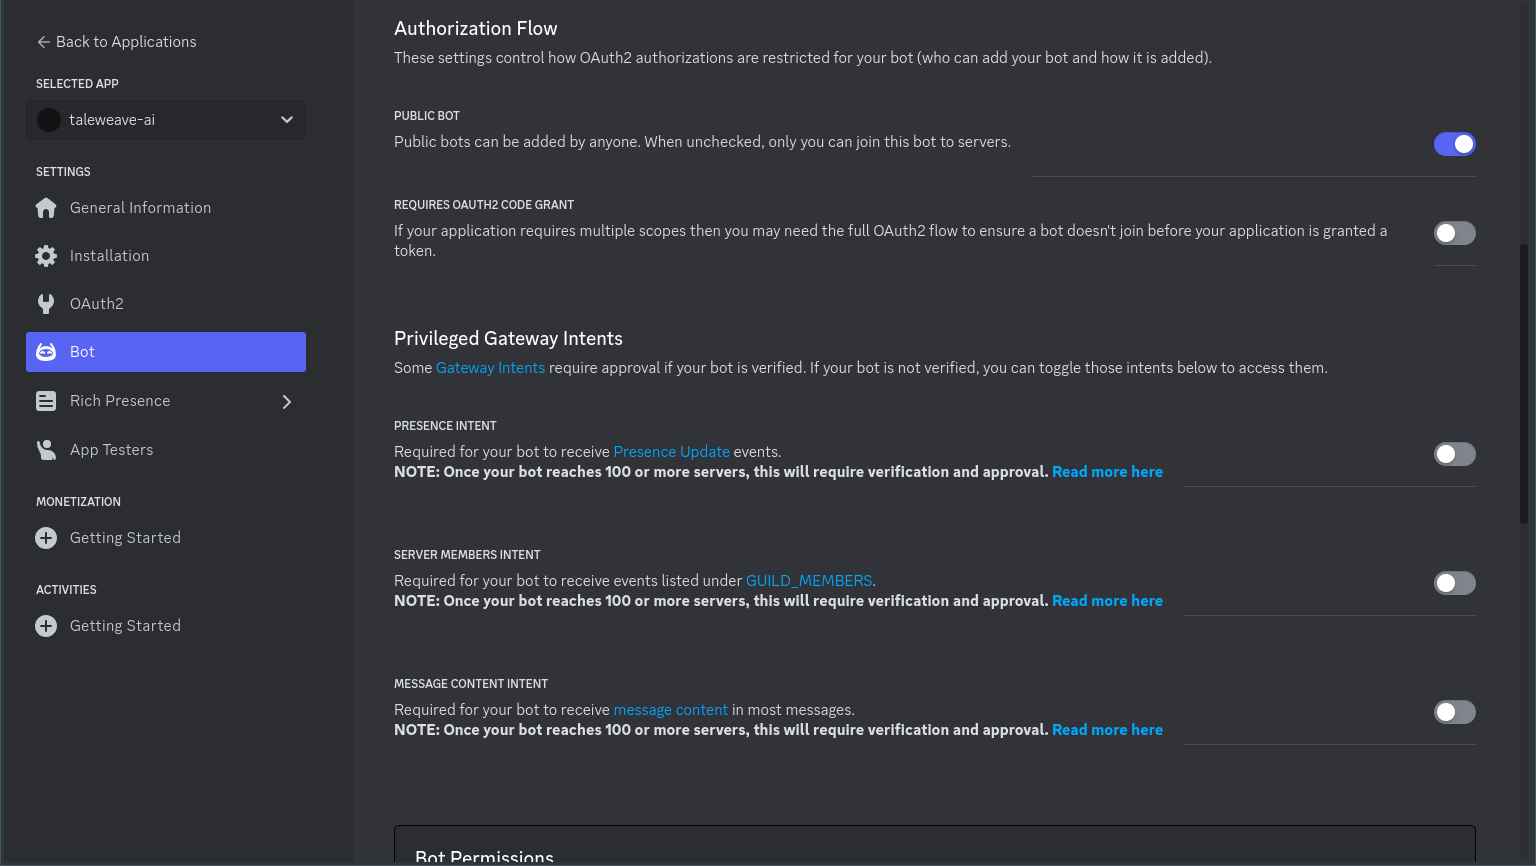Switch on the Message Content Intent toggle
Viewport: 1536px width, 866px height.
click(1454, 712)
